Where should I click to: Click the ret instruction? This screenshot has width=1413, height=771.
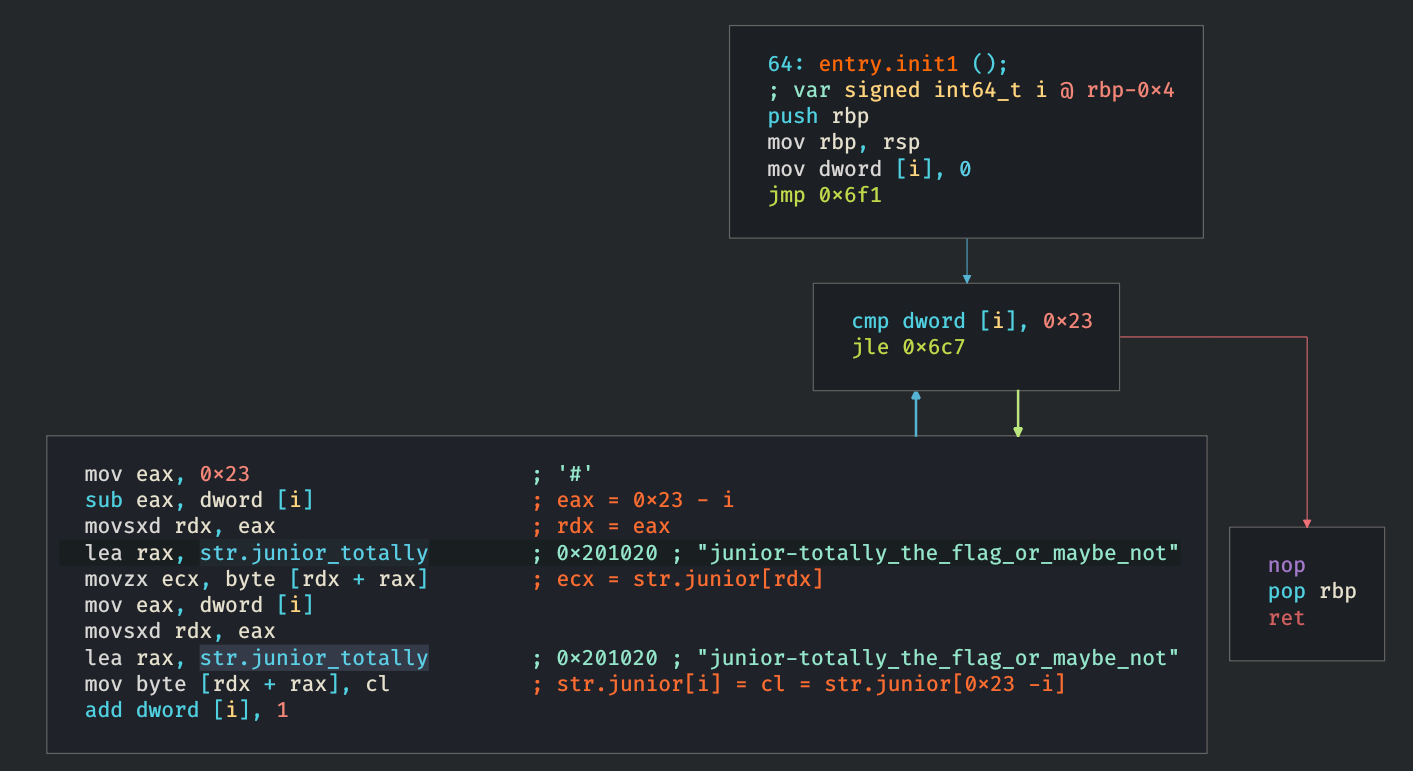pos(1286,618)
